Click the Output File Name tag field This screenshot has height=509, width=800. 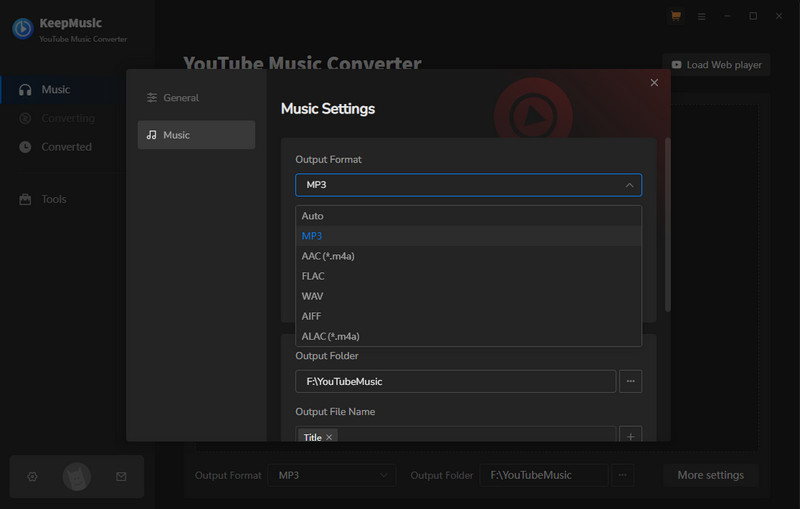click(456, 436)
